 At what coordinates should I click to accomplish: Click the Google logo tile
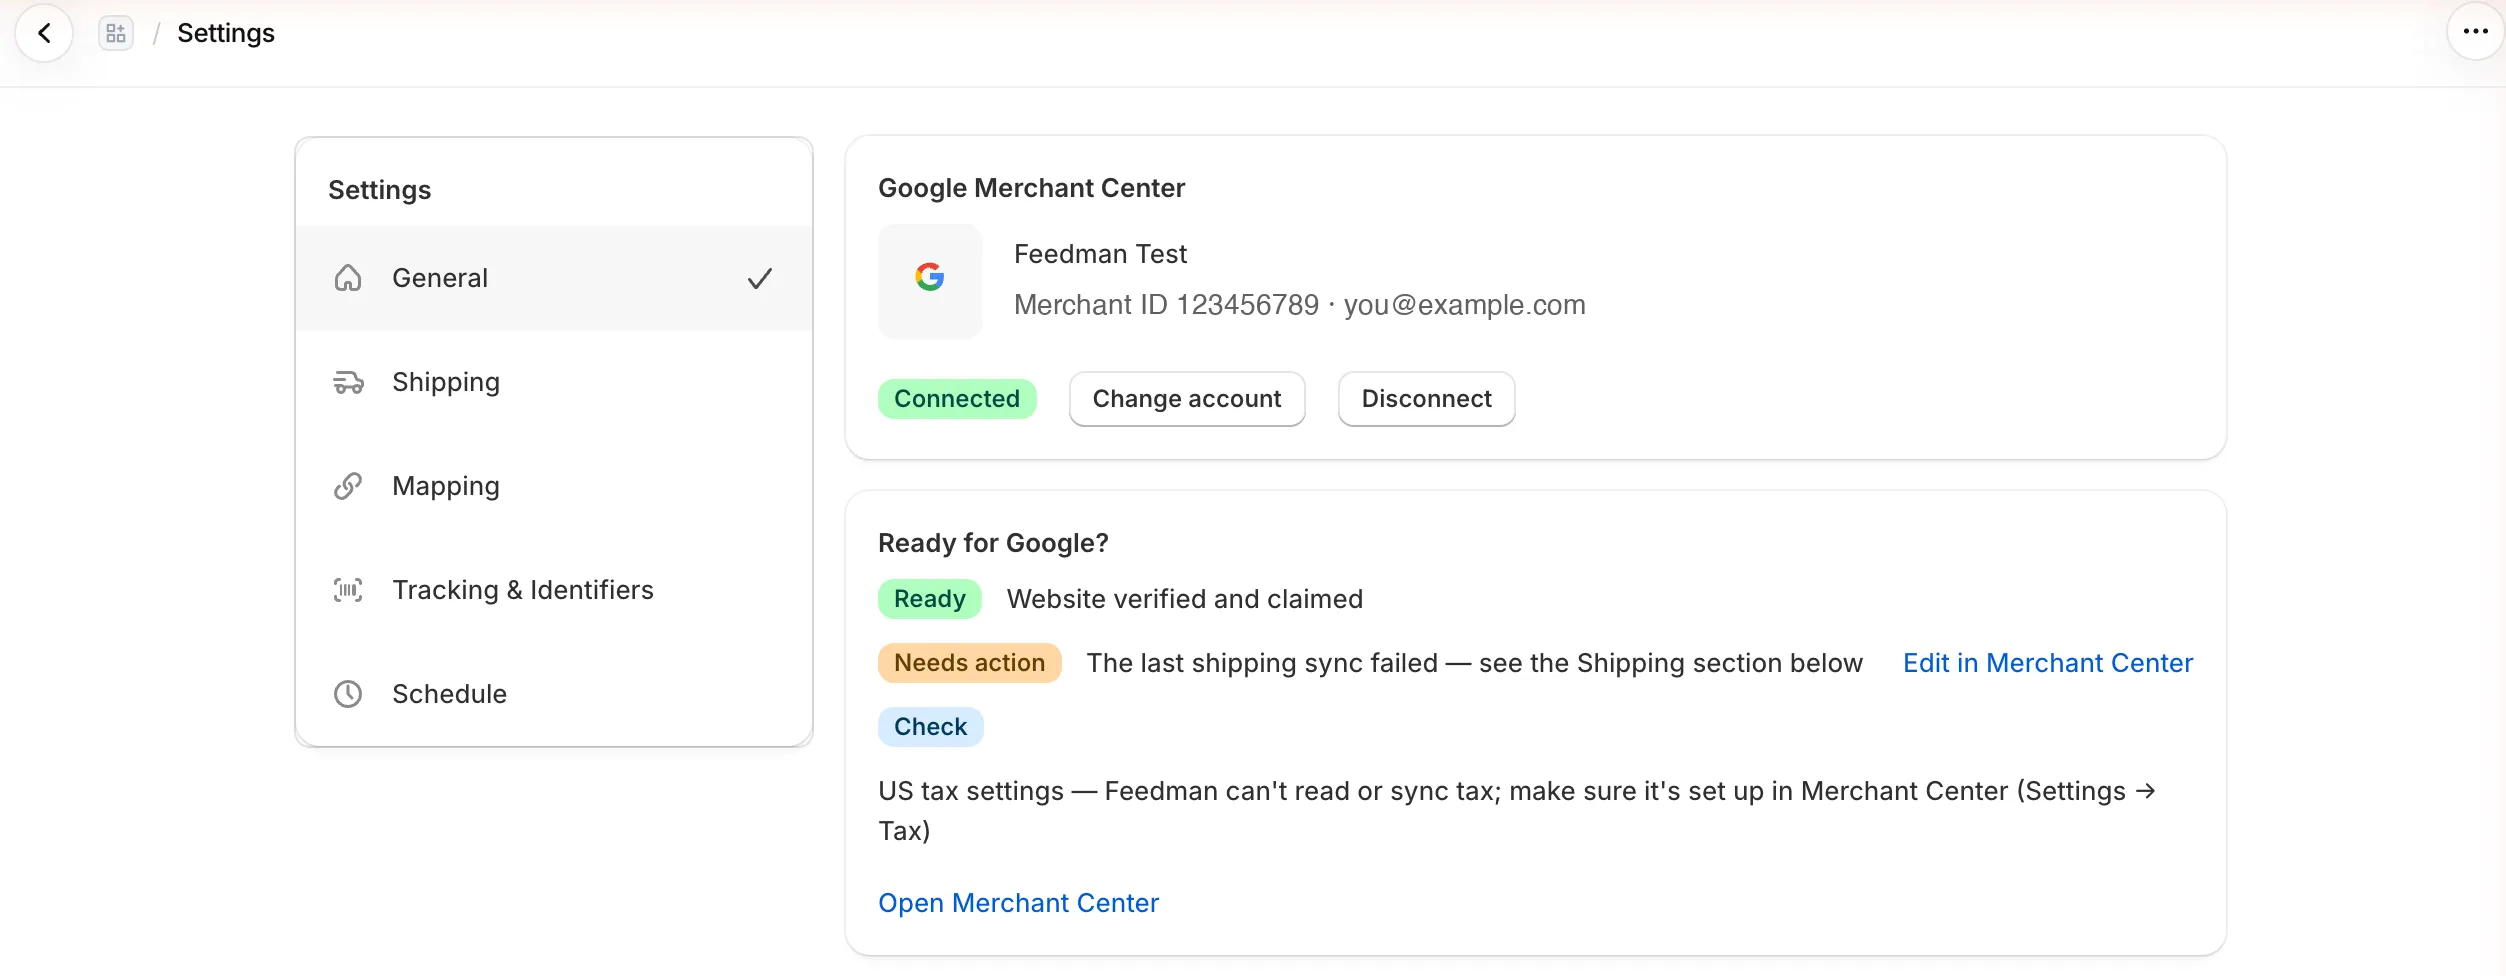930,281
